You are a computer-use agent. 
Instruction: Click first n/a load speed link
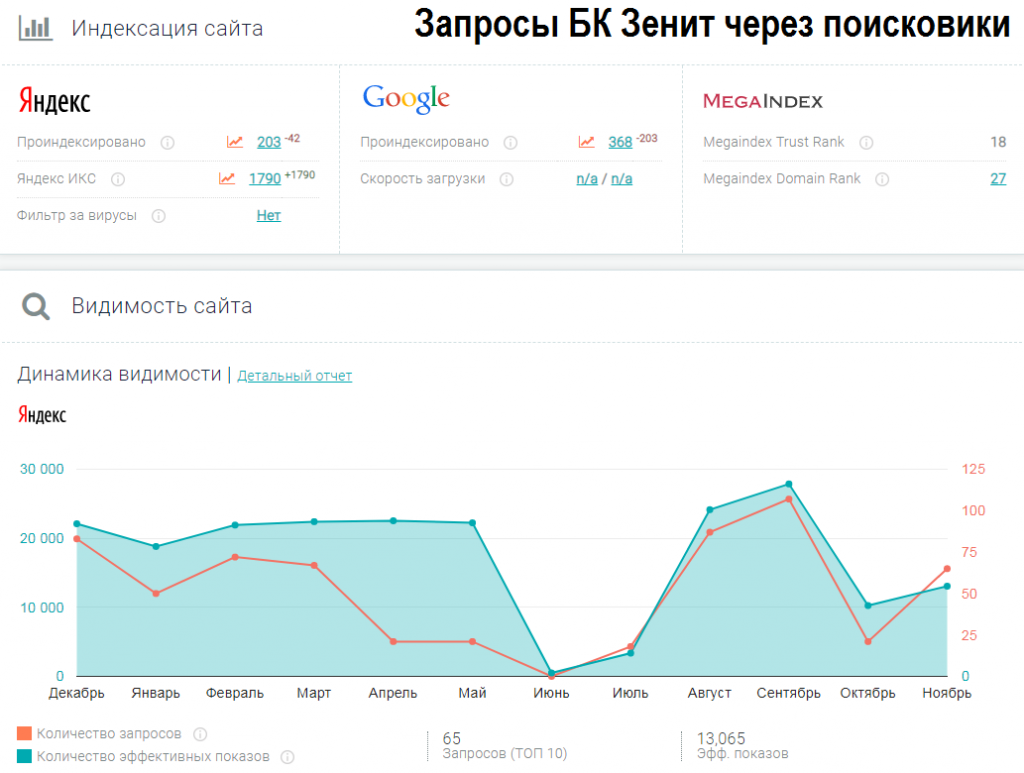pos(586,179)
